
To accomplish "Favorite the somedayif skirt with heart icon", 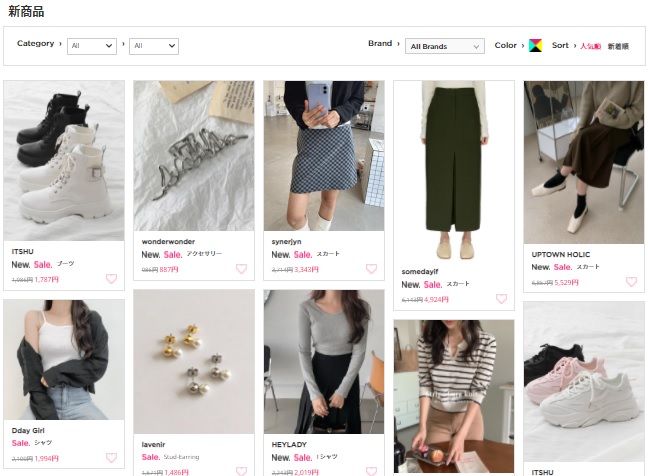I will (x=501, y=299).
